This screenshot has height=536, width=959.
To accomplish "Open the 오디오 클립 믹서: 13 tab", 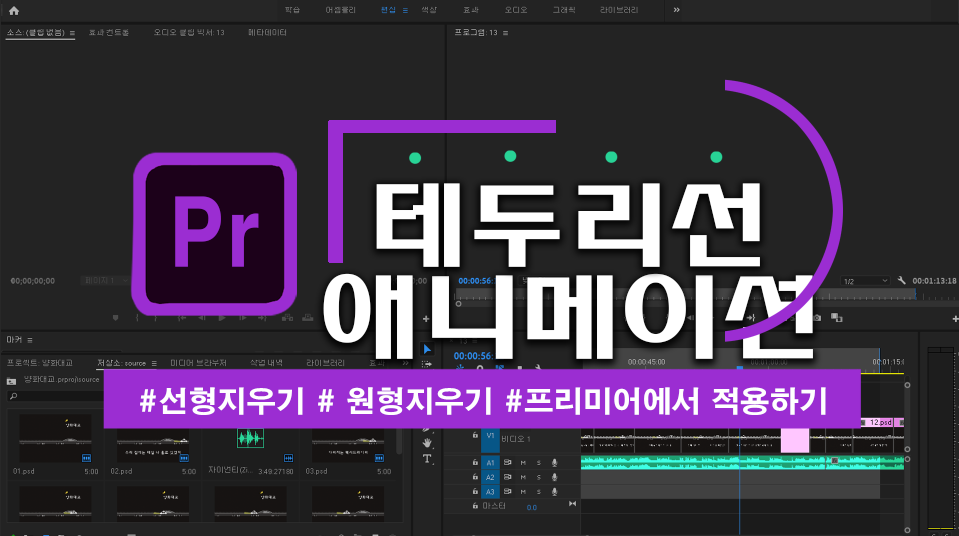I will [189, 32].
